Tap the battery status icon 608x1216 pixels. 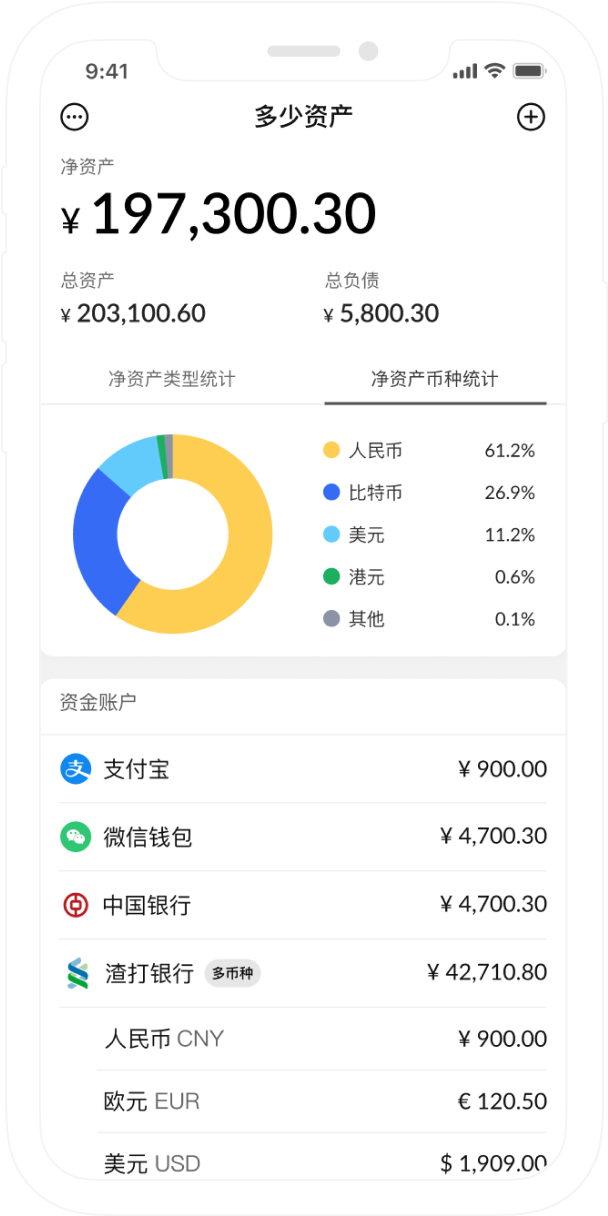528,71
